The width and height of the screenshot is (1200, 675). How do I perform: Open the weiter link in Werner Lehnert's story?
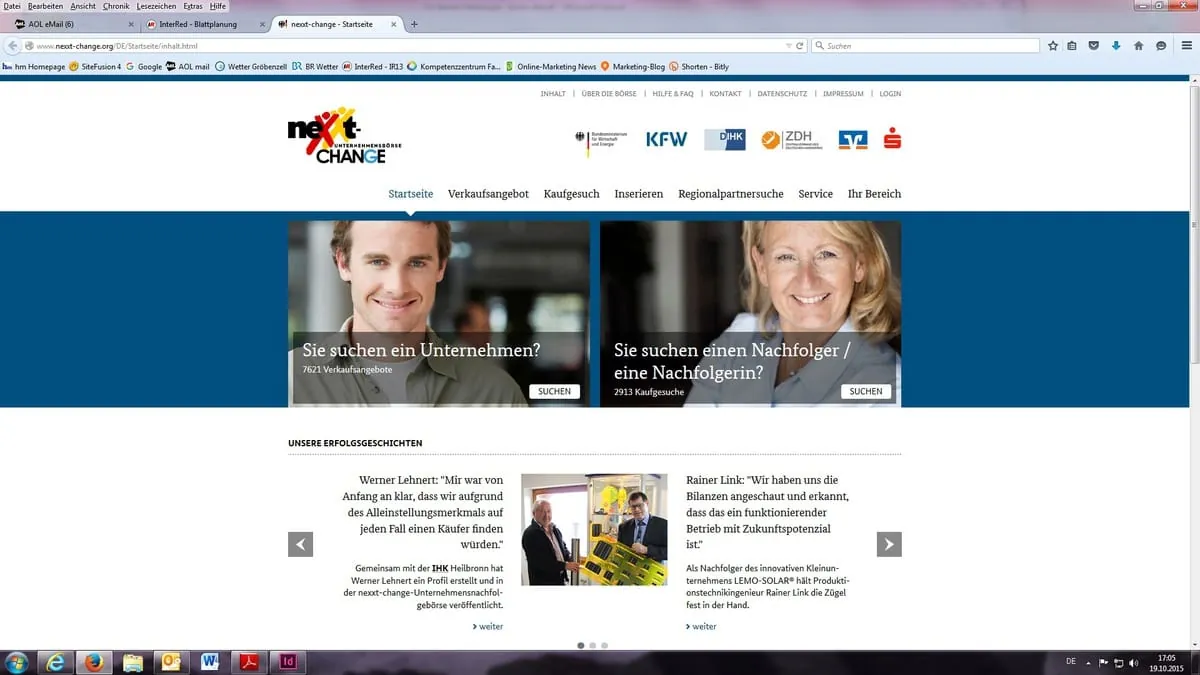click(488, 626)
